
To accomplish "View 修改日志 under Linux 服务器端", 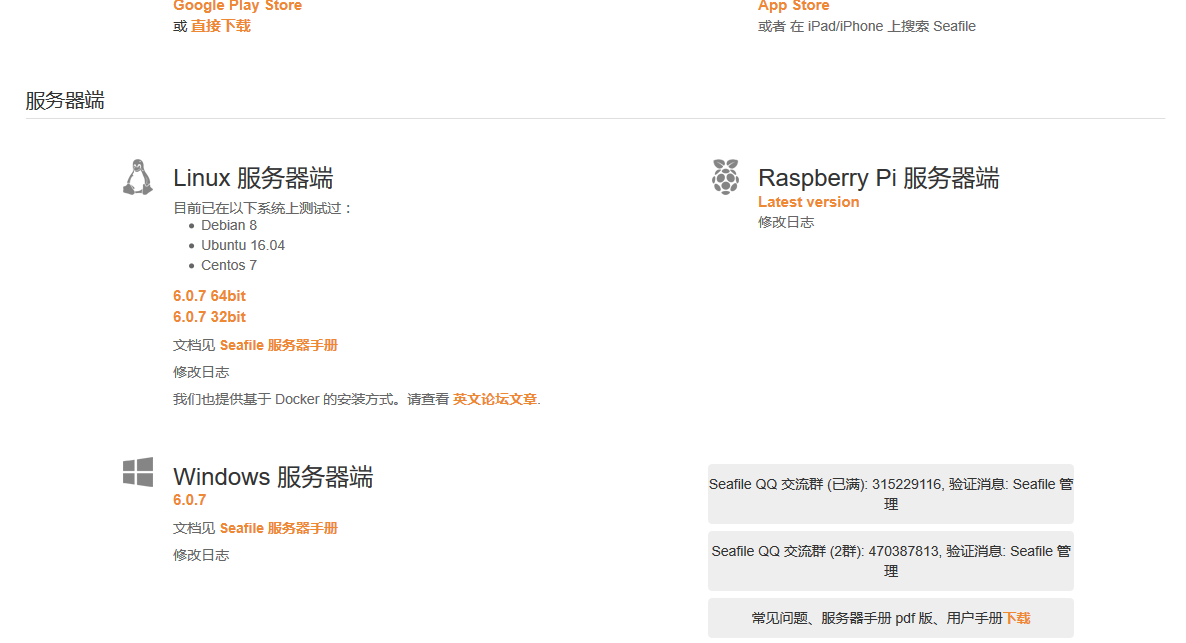I will point(201,372).
